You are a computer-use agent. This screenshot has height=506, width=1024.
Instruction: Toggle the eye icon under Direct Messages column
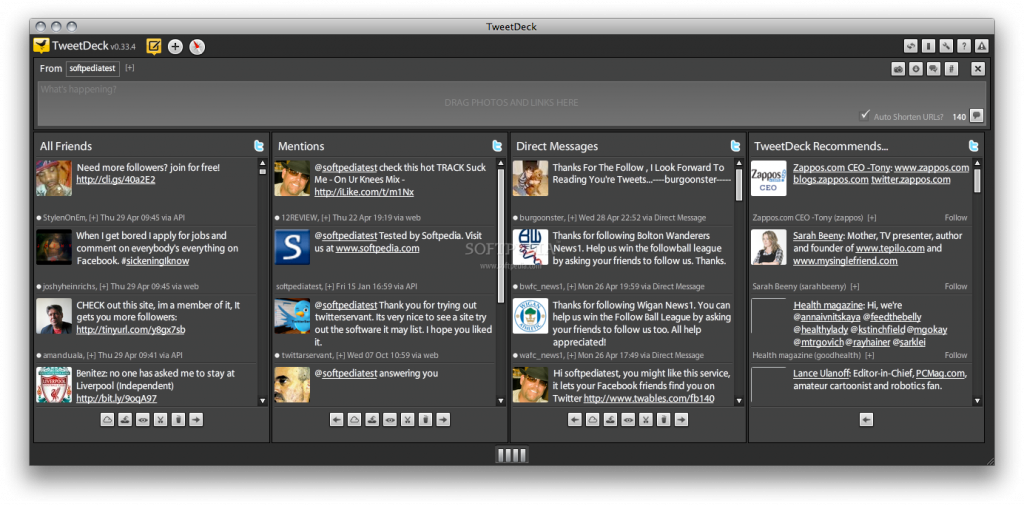point(628,420)
